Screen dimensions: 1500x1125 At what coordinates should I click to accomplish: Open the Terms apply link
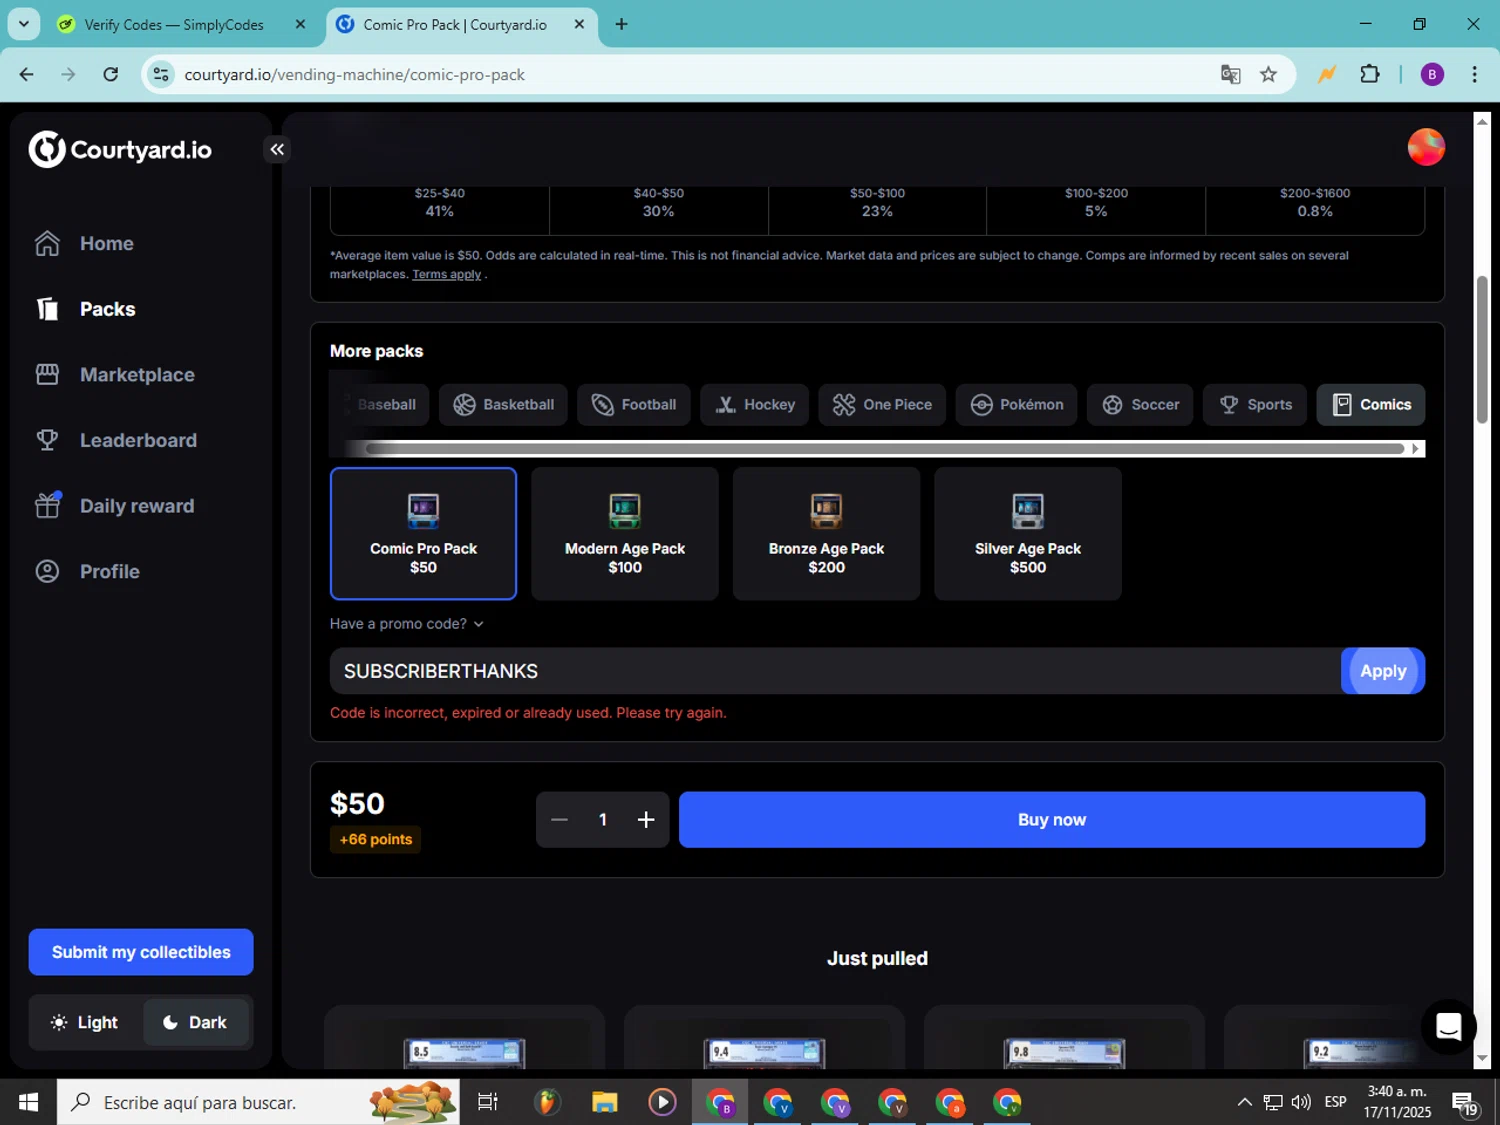click(446, 274)
